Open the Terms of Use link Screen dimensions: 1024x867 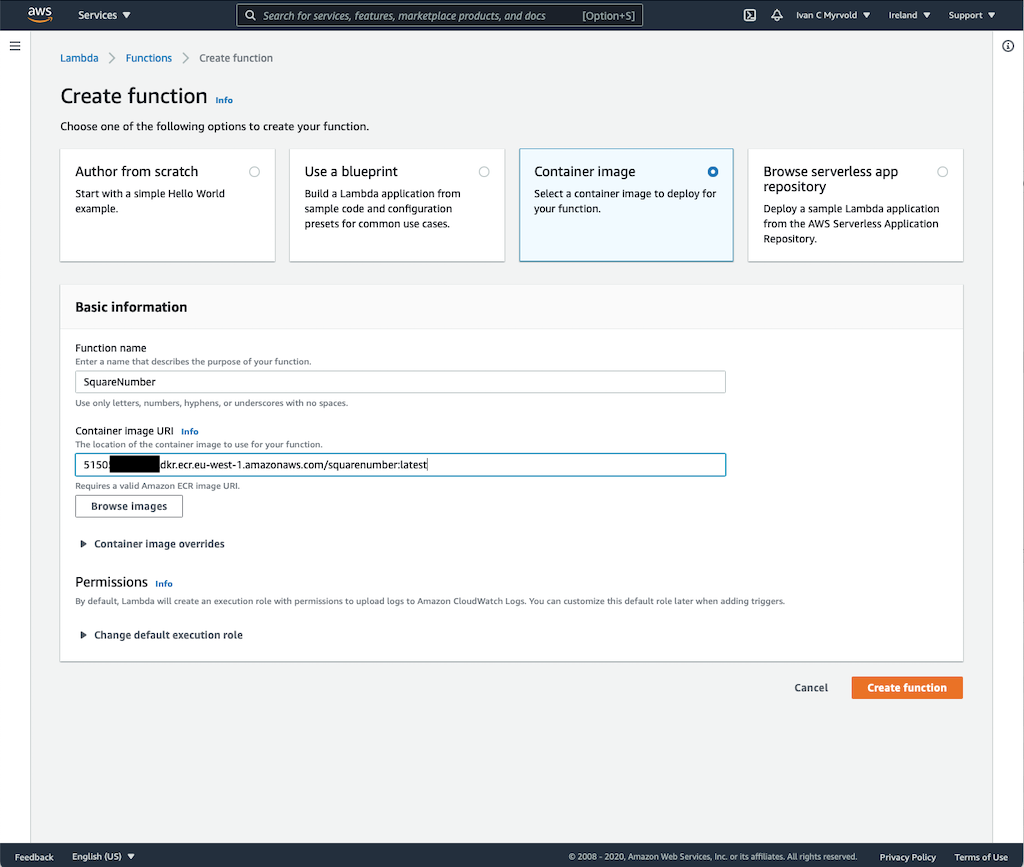click(x=980, y=857)
